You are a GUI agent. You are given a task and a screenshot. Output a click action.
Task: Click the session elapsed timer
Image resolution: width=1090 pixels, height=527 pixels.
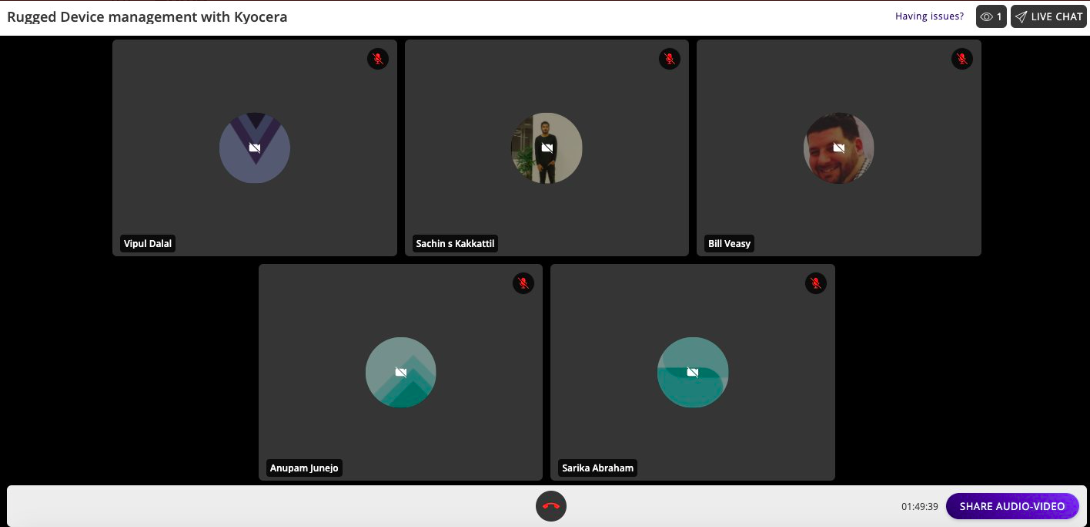(919, 507)
